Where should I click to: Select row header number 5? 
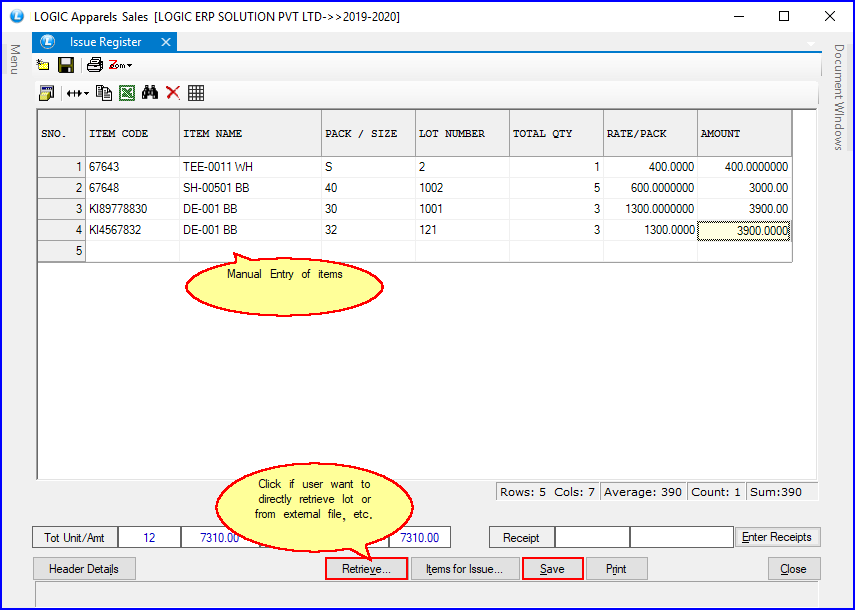coord(61,251)
